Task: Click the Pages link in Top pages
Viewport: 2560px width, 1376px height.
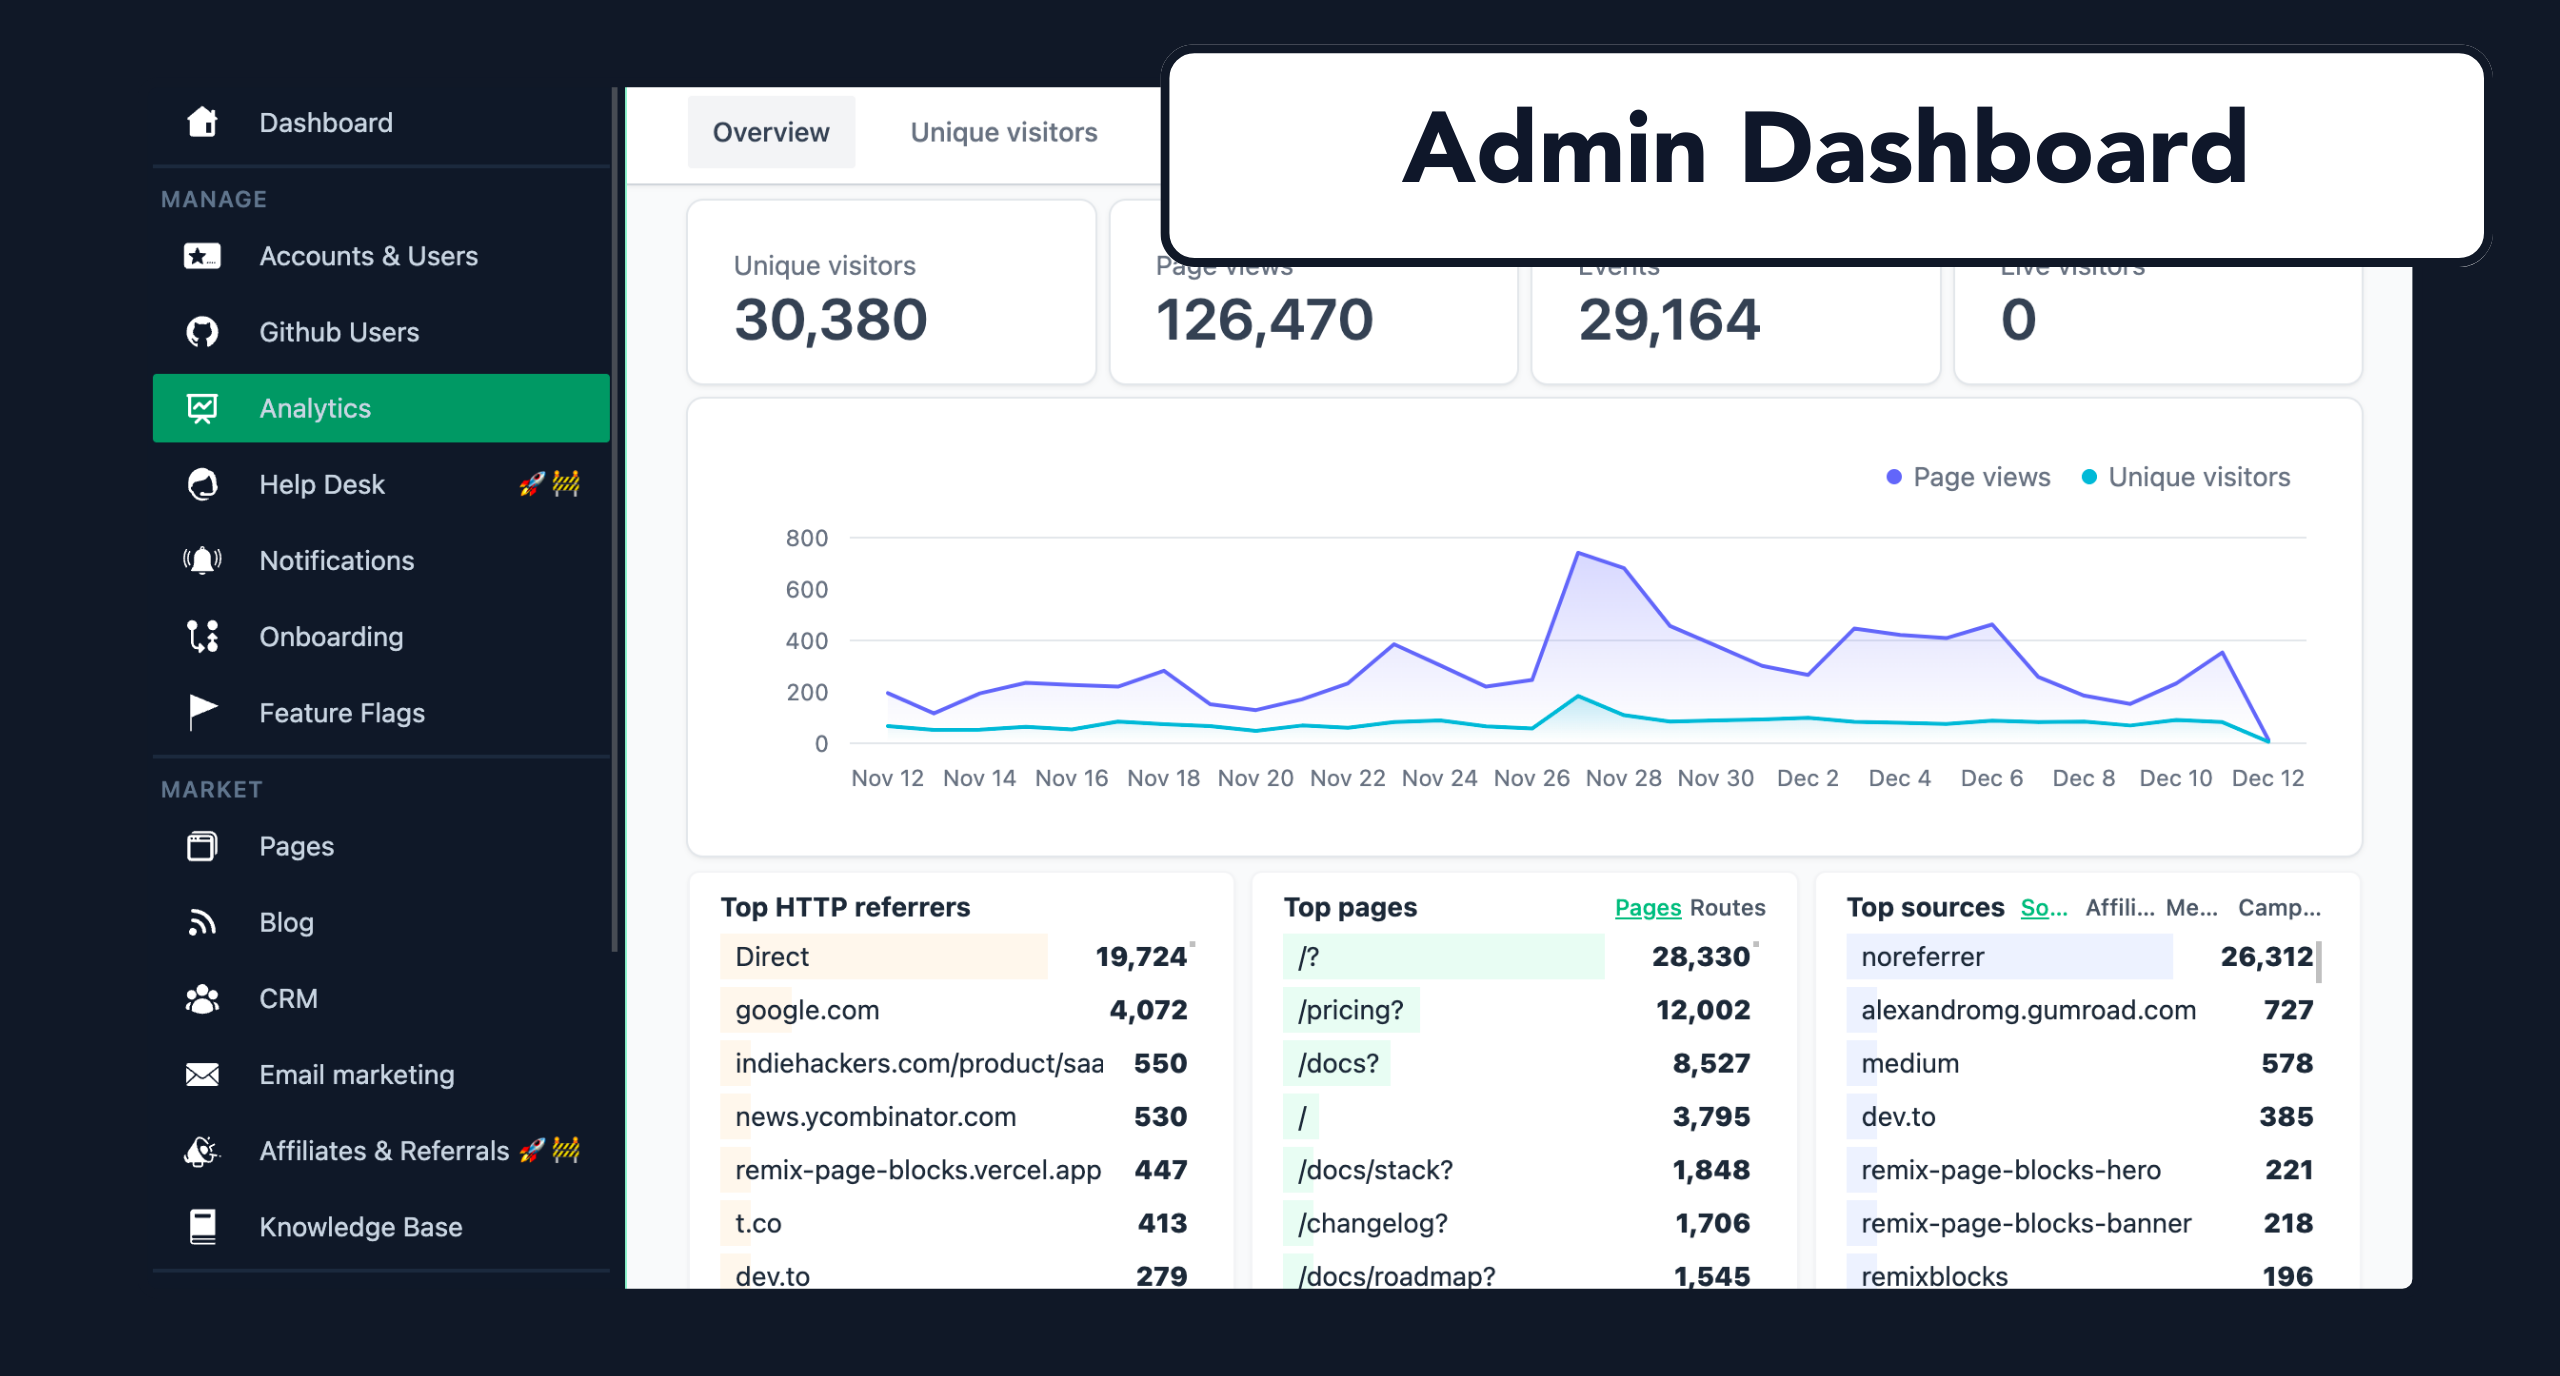Action: coord(1647,907)
